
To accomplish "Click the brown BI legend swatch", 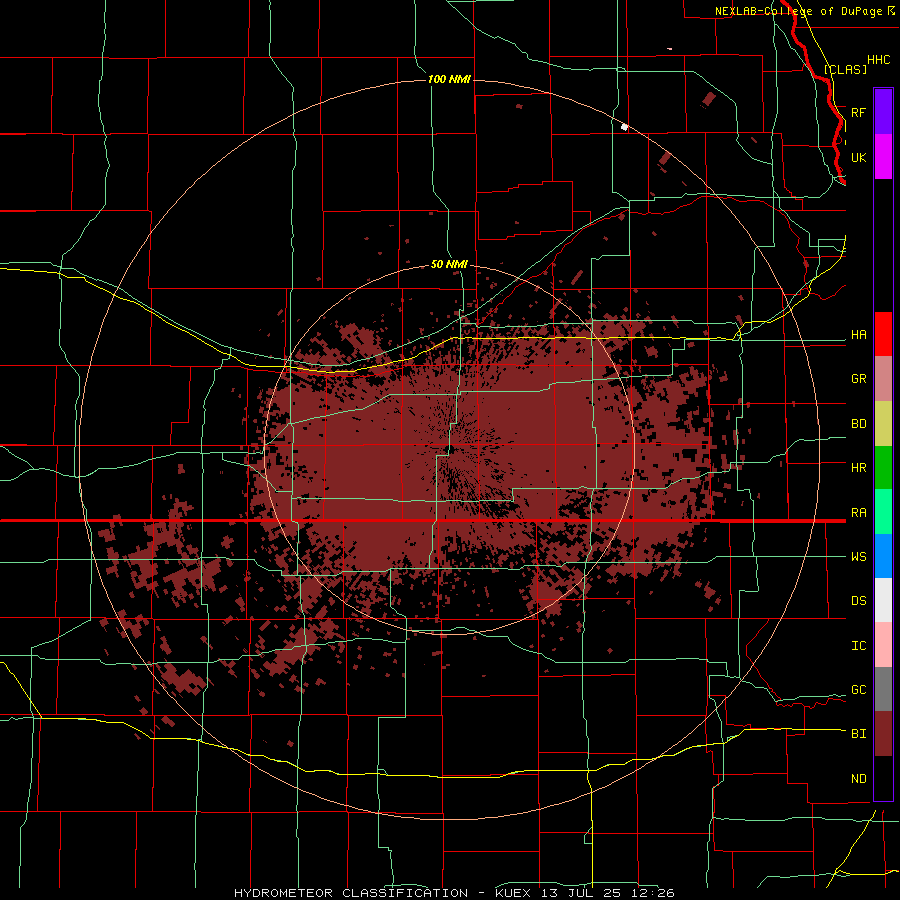I will pyautogui.click(x=883, y=734).
